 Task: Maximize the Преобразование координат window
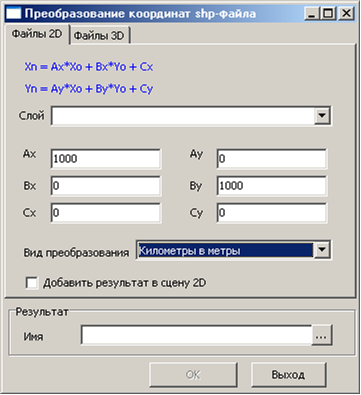pyautogui.click(x=328, y=14)
